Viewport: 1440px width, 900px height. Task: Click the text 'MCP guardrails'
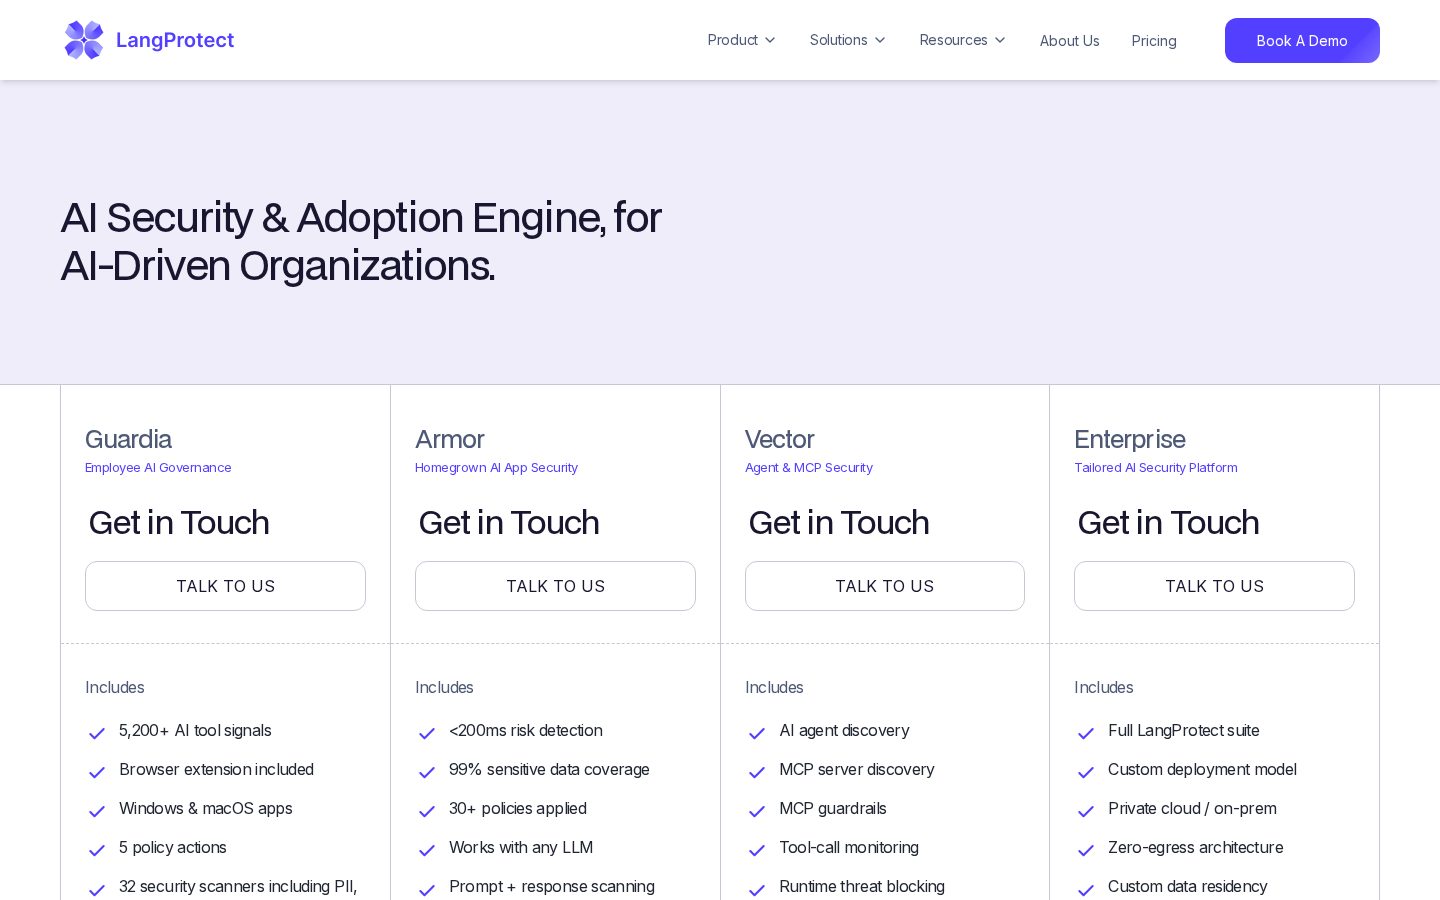(833, 809)
